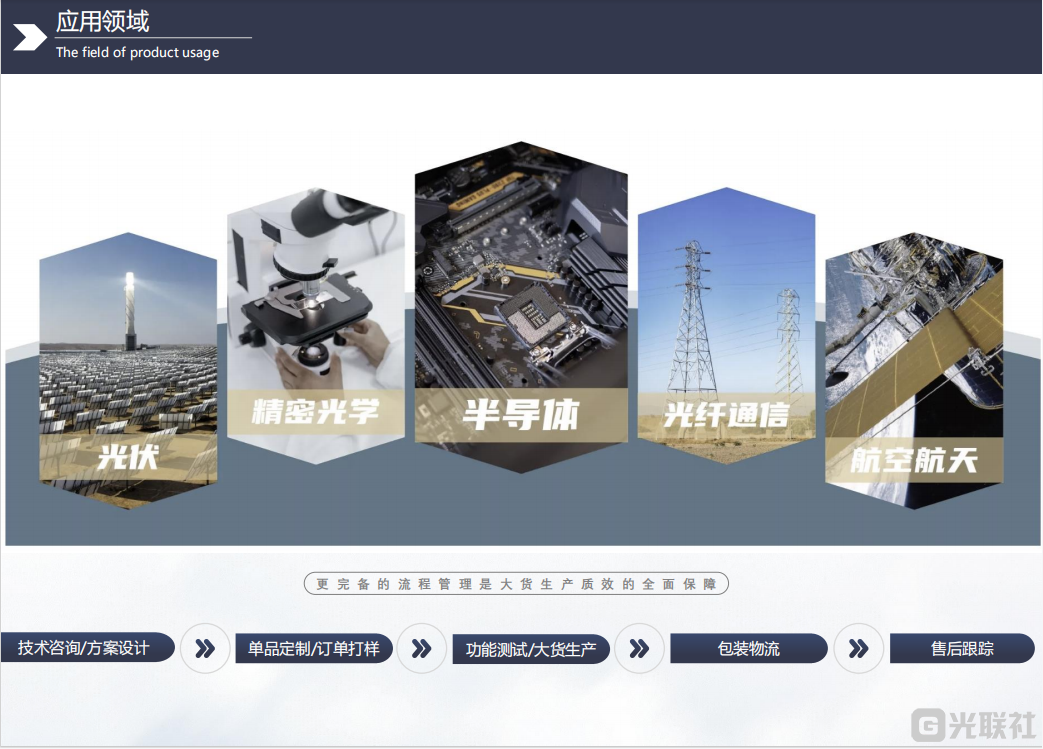Click the double-chevron before 售后跟踪
The image size is (1043, 749).
point(858,648)
